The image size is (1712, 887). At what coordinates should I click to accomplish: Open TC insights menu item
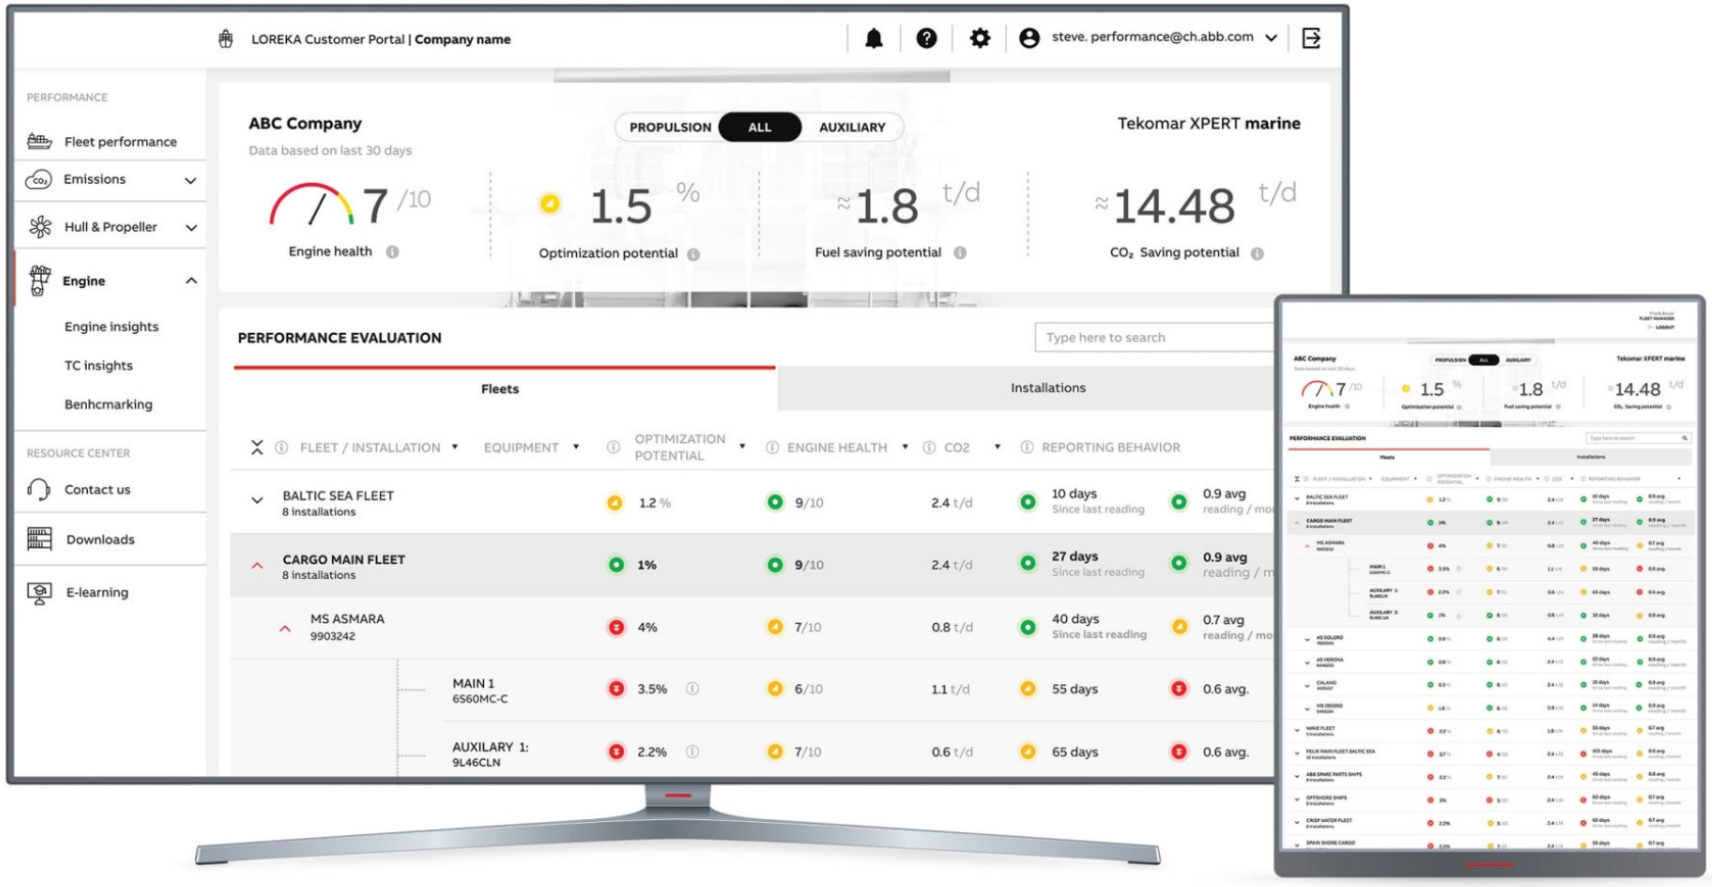point(98,366)
